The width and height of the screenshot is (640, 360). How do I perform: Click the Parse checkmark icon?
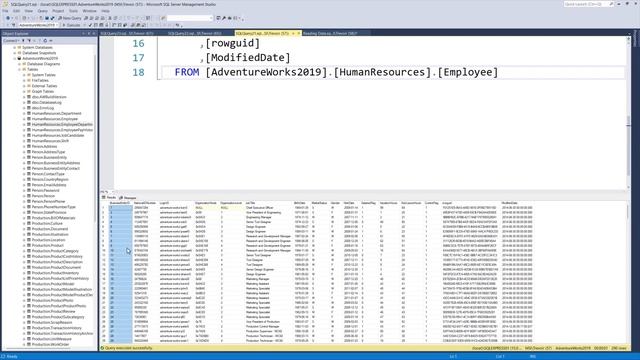90,25
